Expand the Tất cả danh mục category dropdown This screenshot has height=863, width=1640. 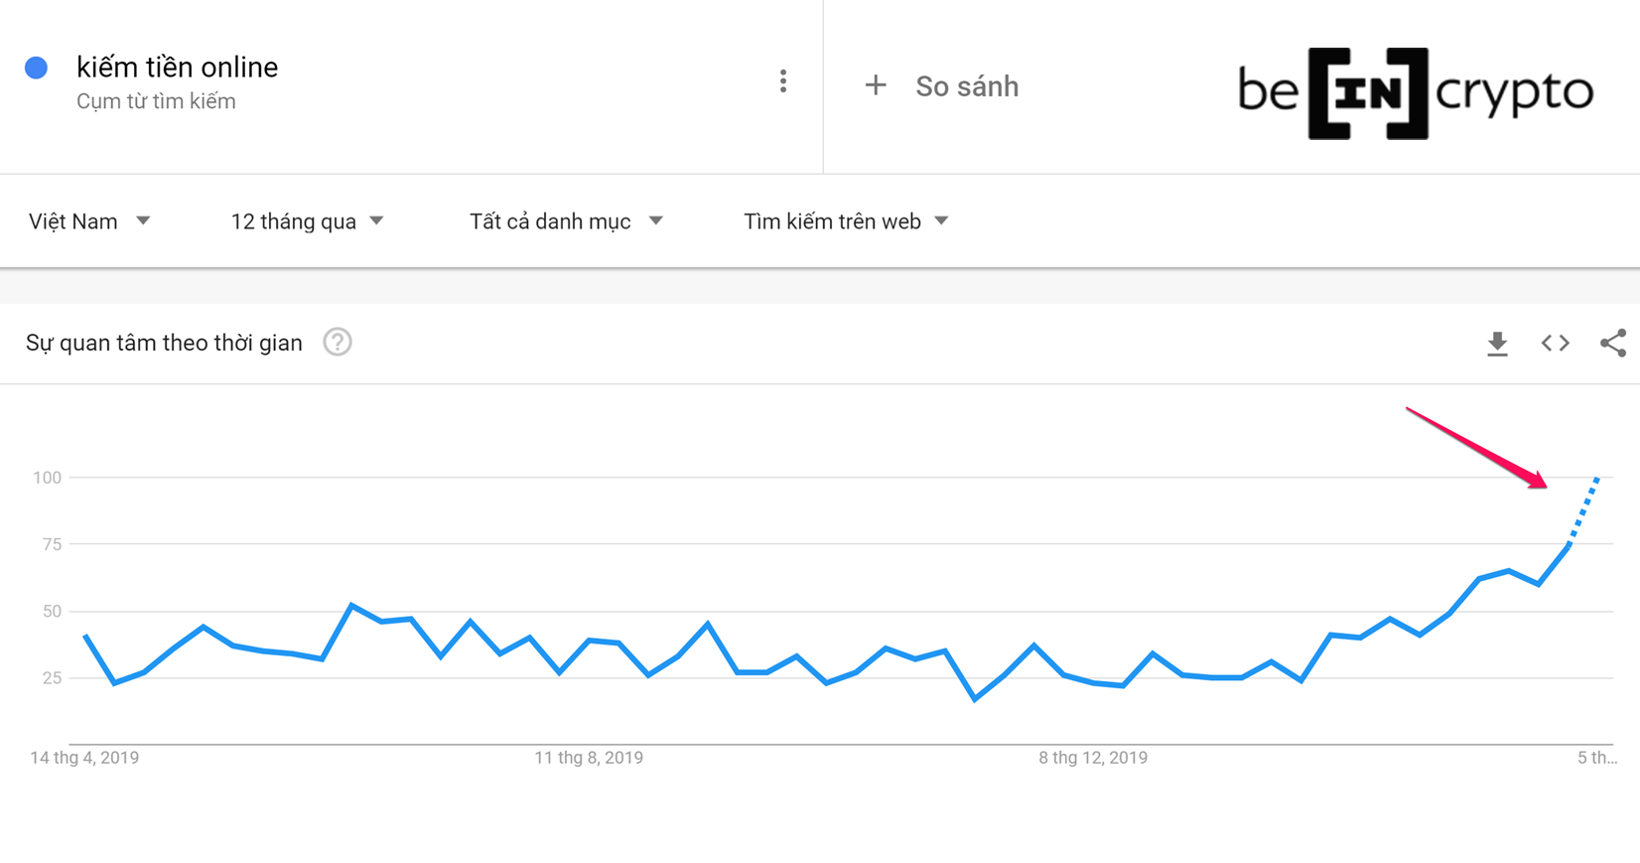tap(566, 221)
